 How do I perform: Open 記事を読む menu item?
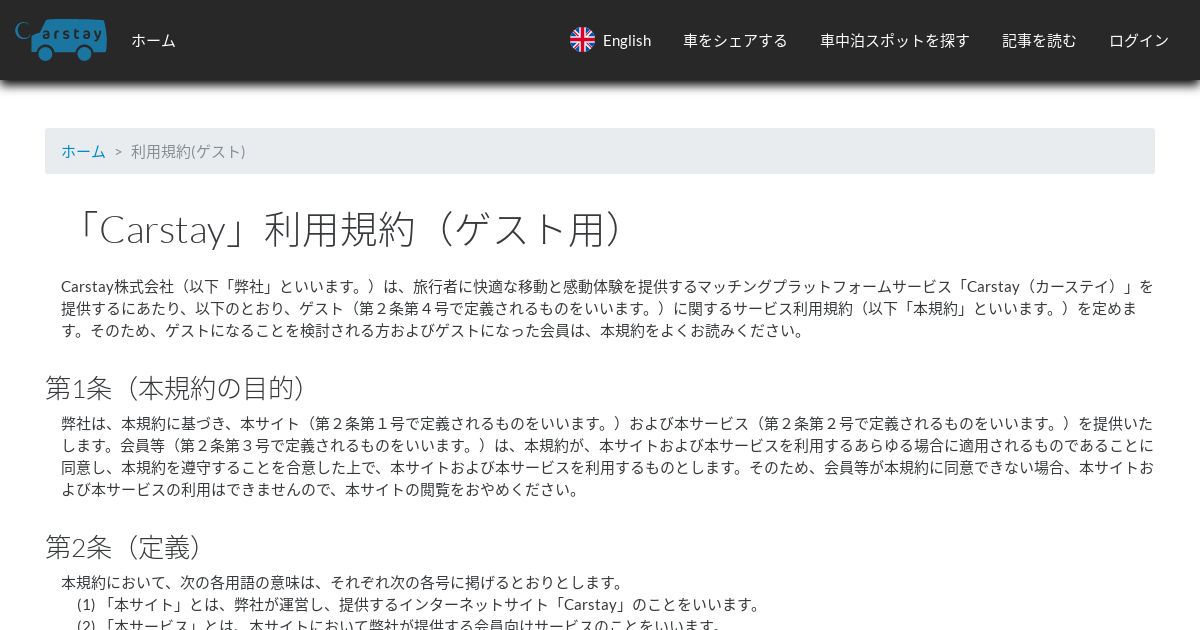[x=1039, y=40]
